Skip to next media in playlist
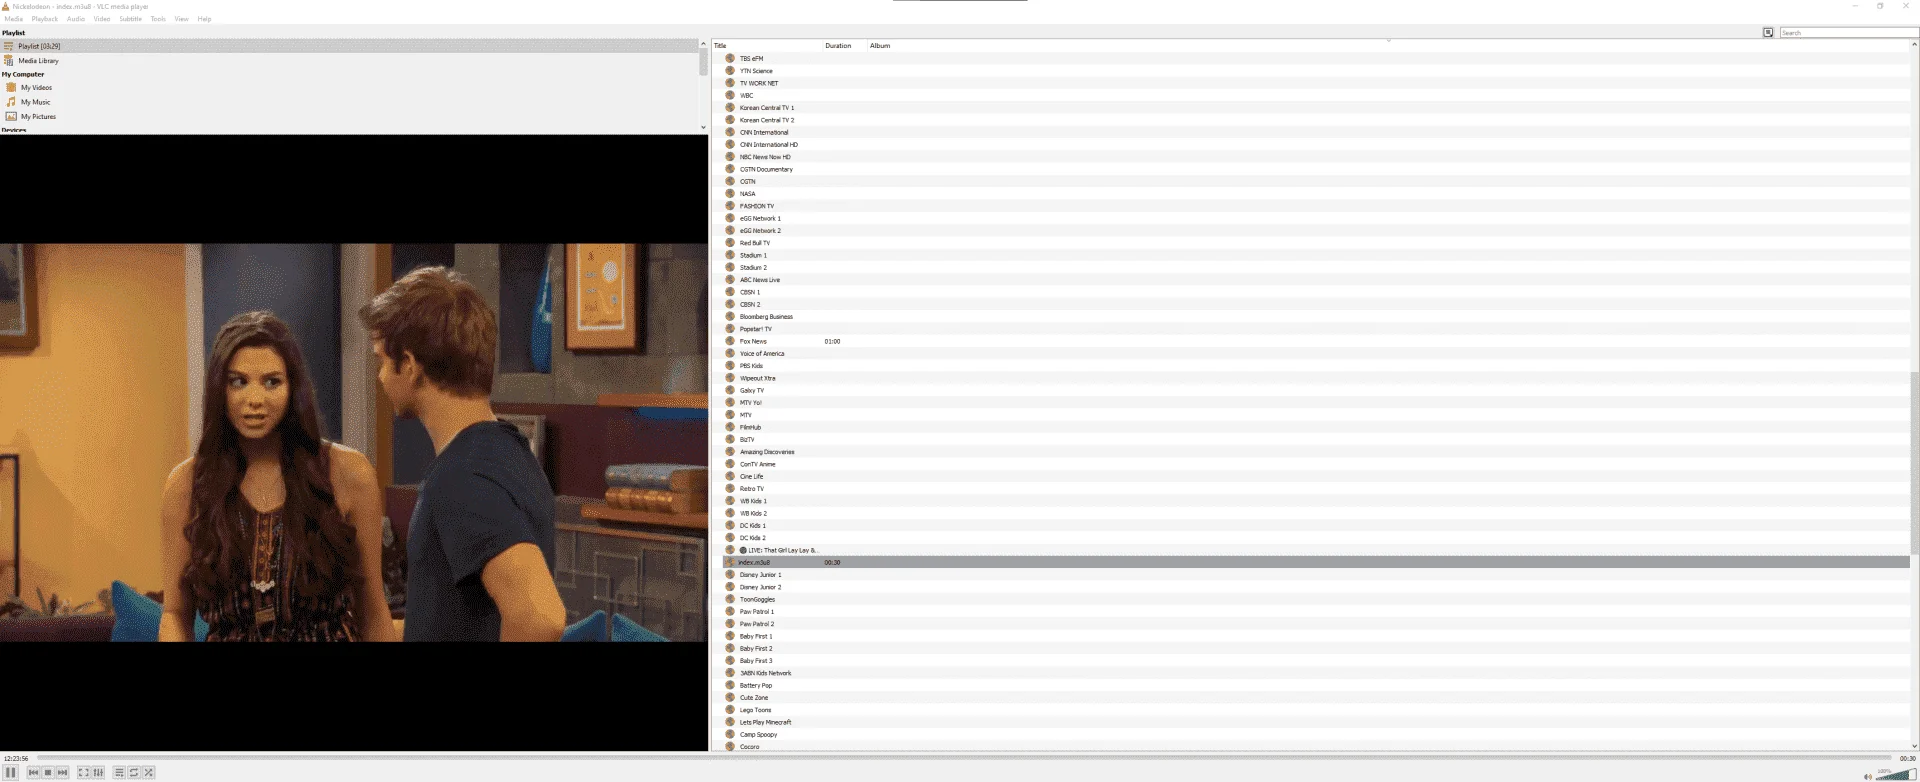1920x782 pixels. pyautogui.click(x=62, y=772)
